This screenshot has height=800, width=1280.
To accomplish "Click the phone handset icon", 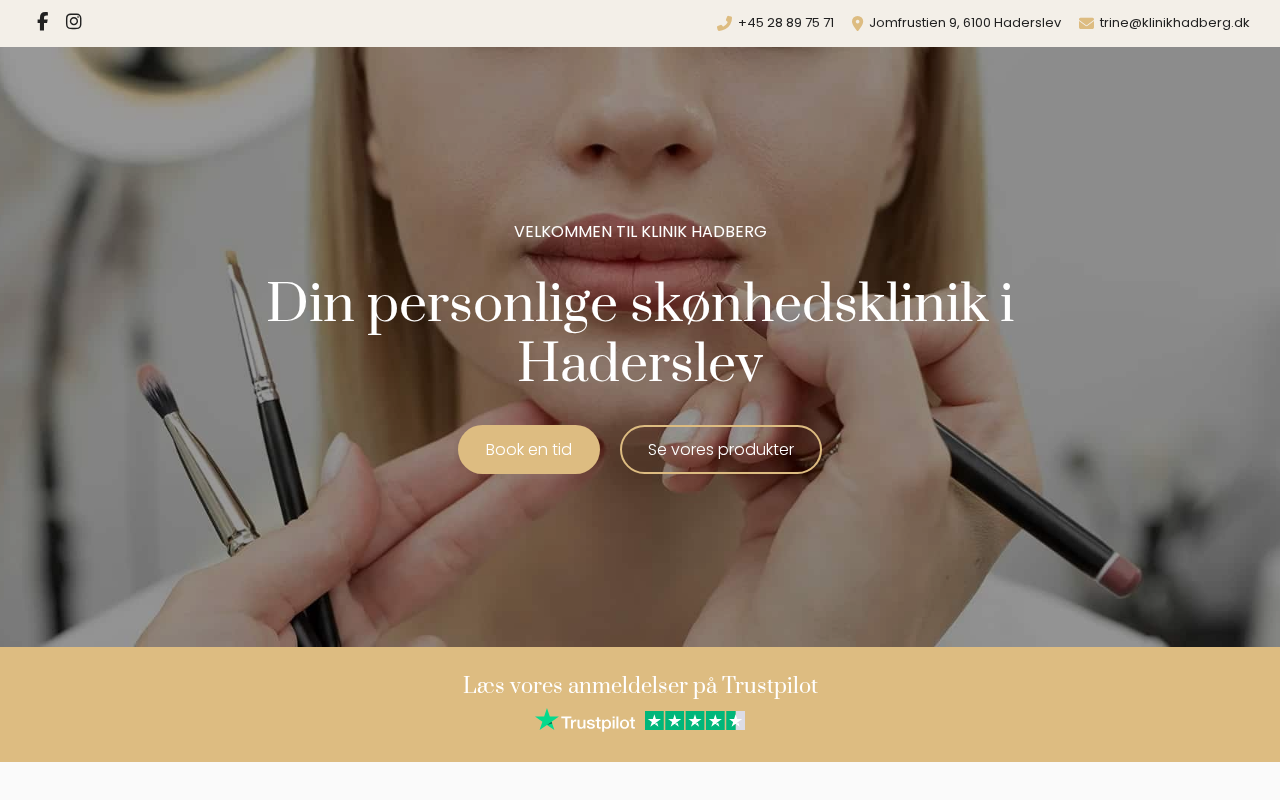I will point(724,23).
